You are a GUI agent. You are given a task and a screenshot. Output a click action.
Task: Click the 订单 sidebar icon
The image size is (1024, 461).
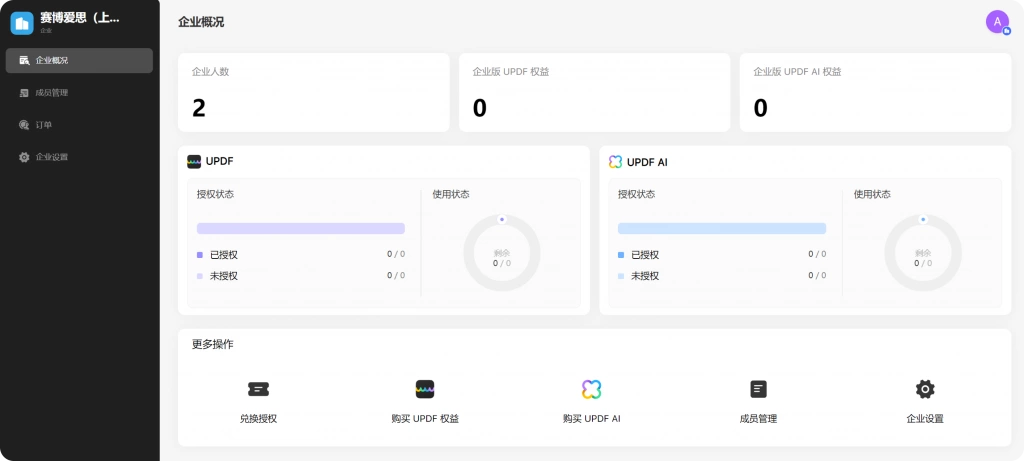tap(24, 125)
